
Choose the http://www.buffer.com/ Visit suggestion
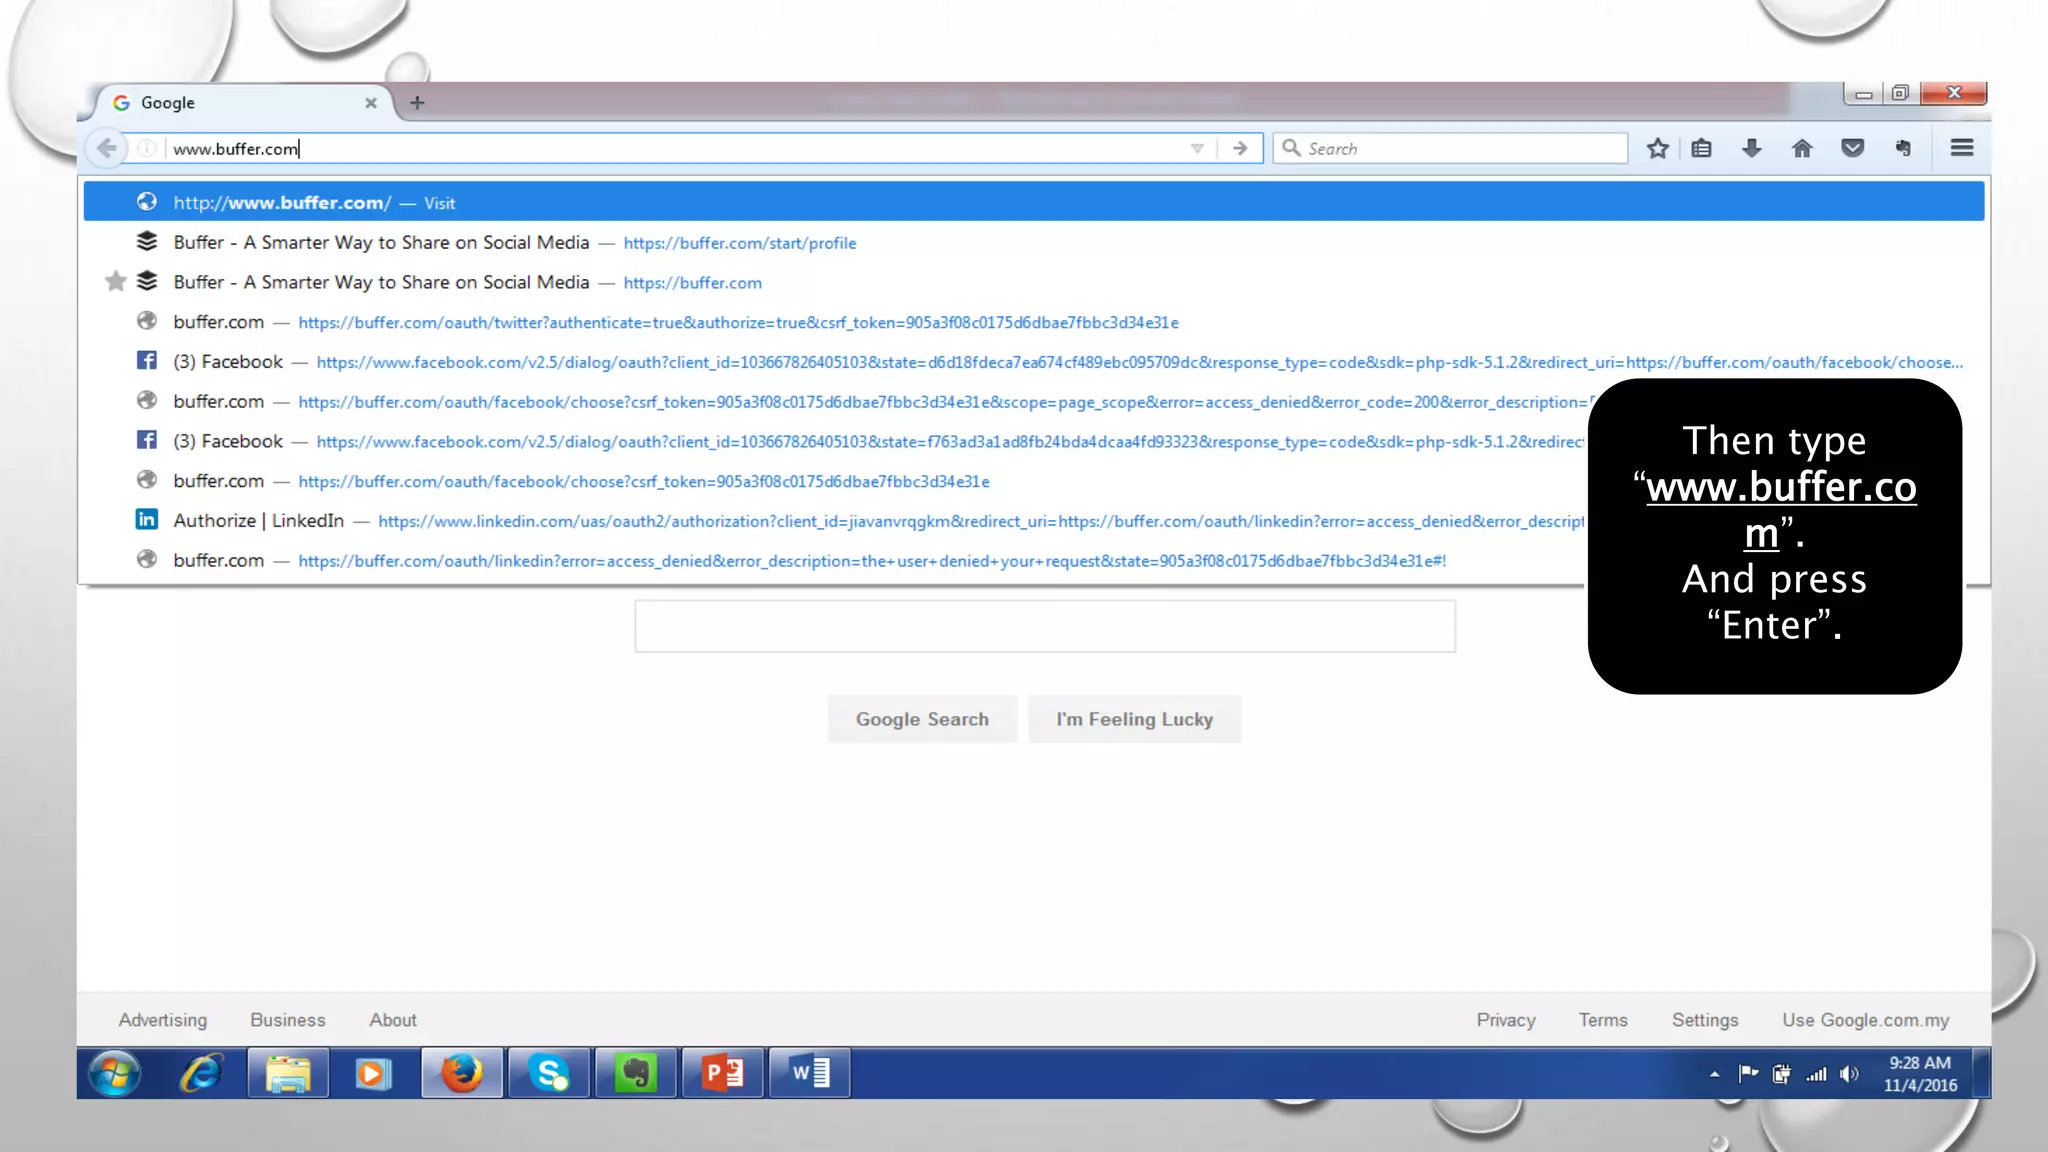(x=1034, y=202)
